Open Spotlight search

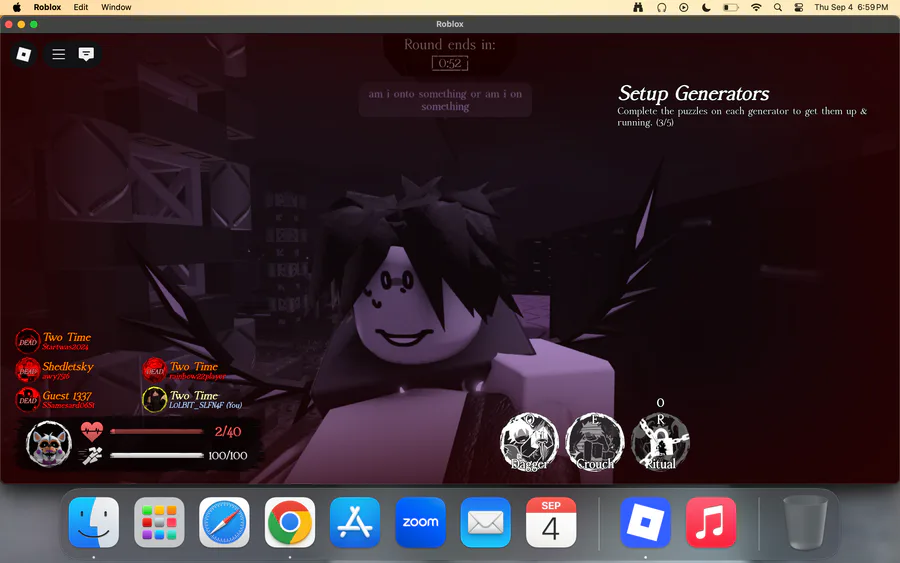(x=778, y=7)
